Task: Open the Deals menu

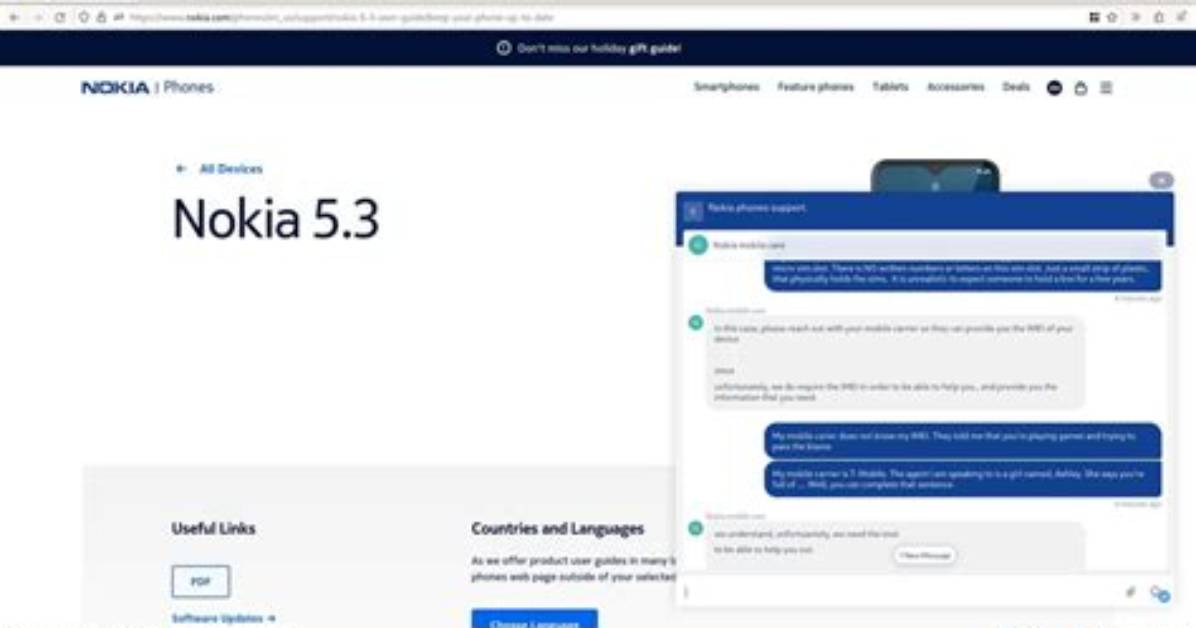Action: click(x=1015, y=87)
